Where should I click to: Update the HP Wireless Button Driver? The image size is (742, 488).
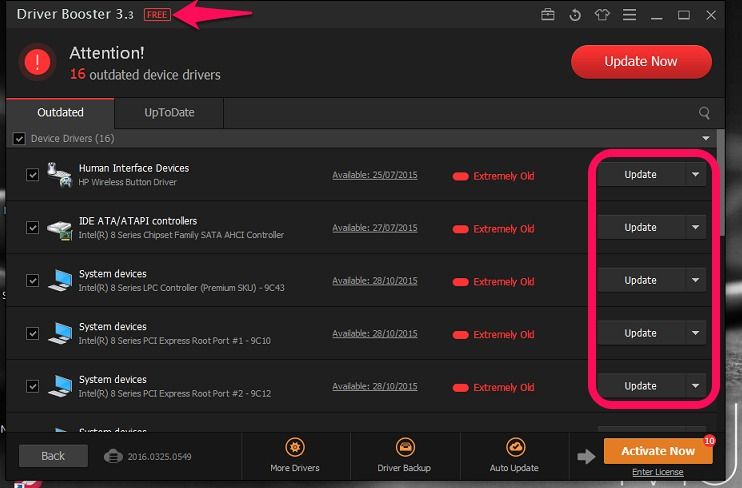640,175
